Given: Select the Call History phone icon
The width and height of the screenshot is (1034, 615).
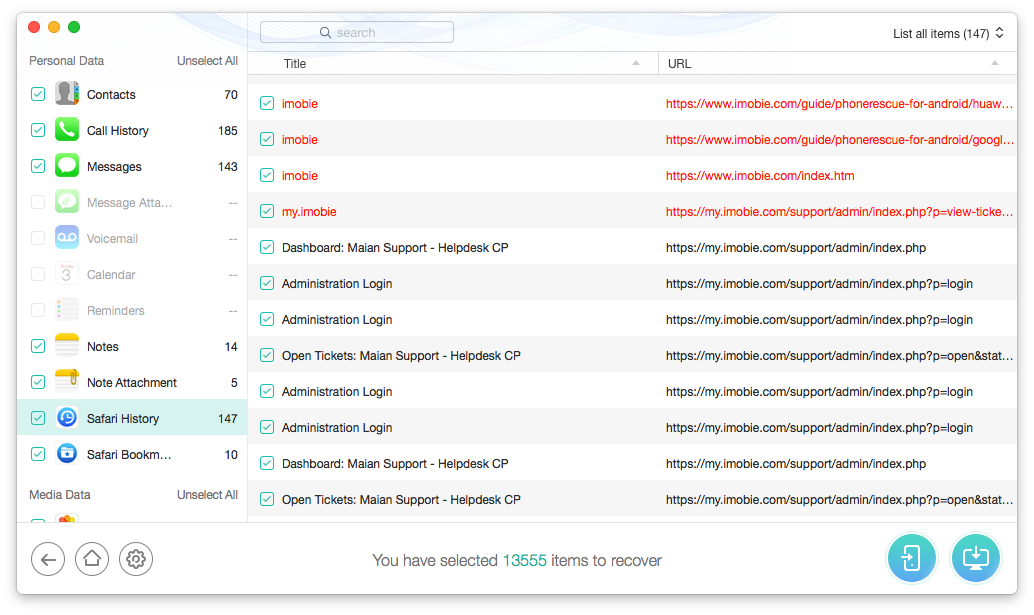Looking at the screenshot, I should 67,131.
